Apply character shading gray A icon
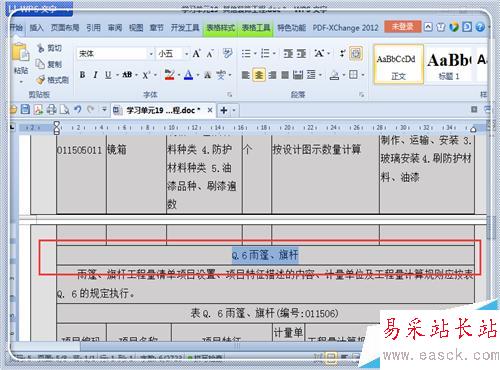Screen dimensions: 500x370 pyautogui.click(x=208, y=75)
